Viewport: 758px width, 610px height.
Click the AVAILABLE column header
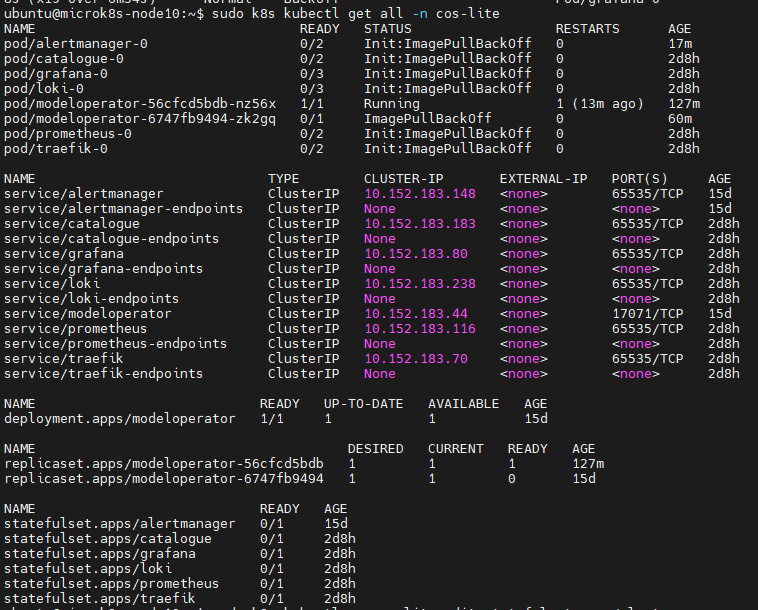pyautogui.click(x=464, y=404)
